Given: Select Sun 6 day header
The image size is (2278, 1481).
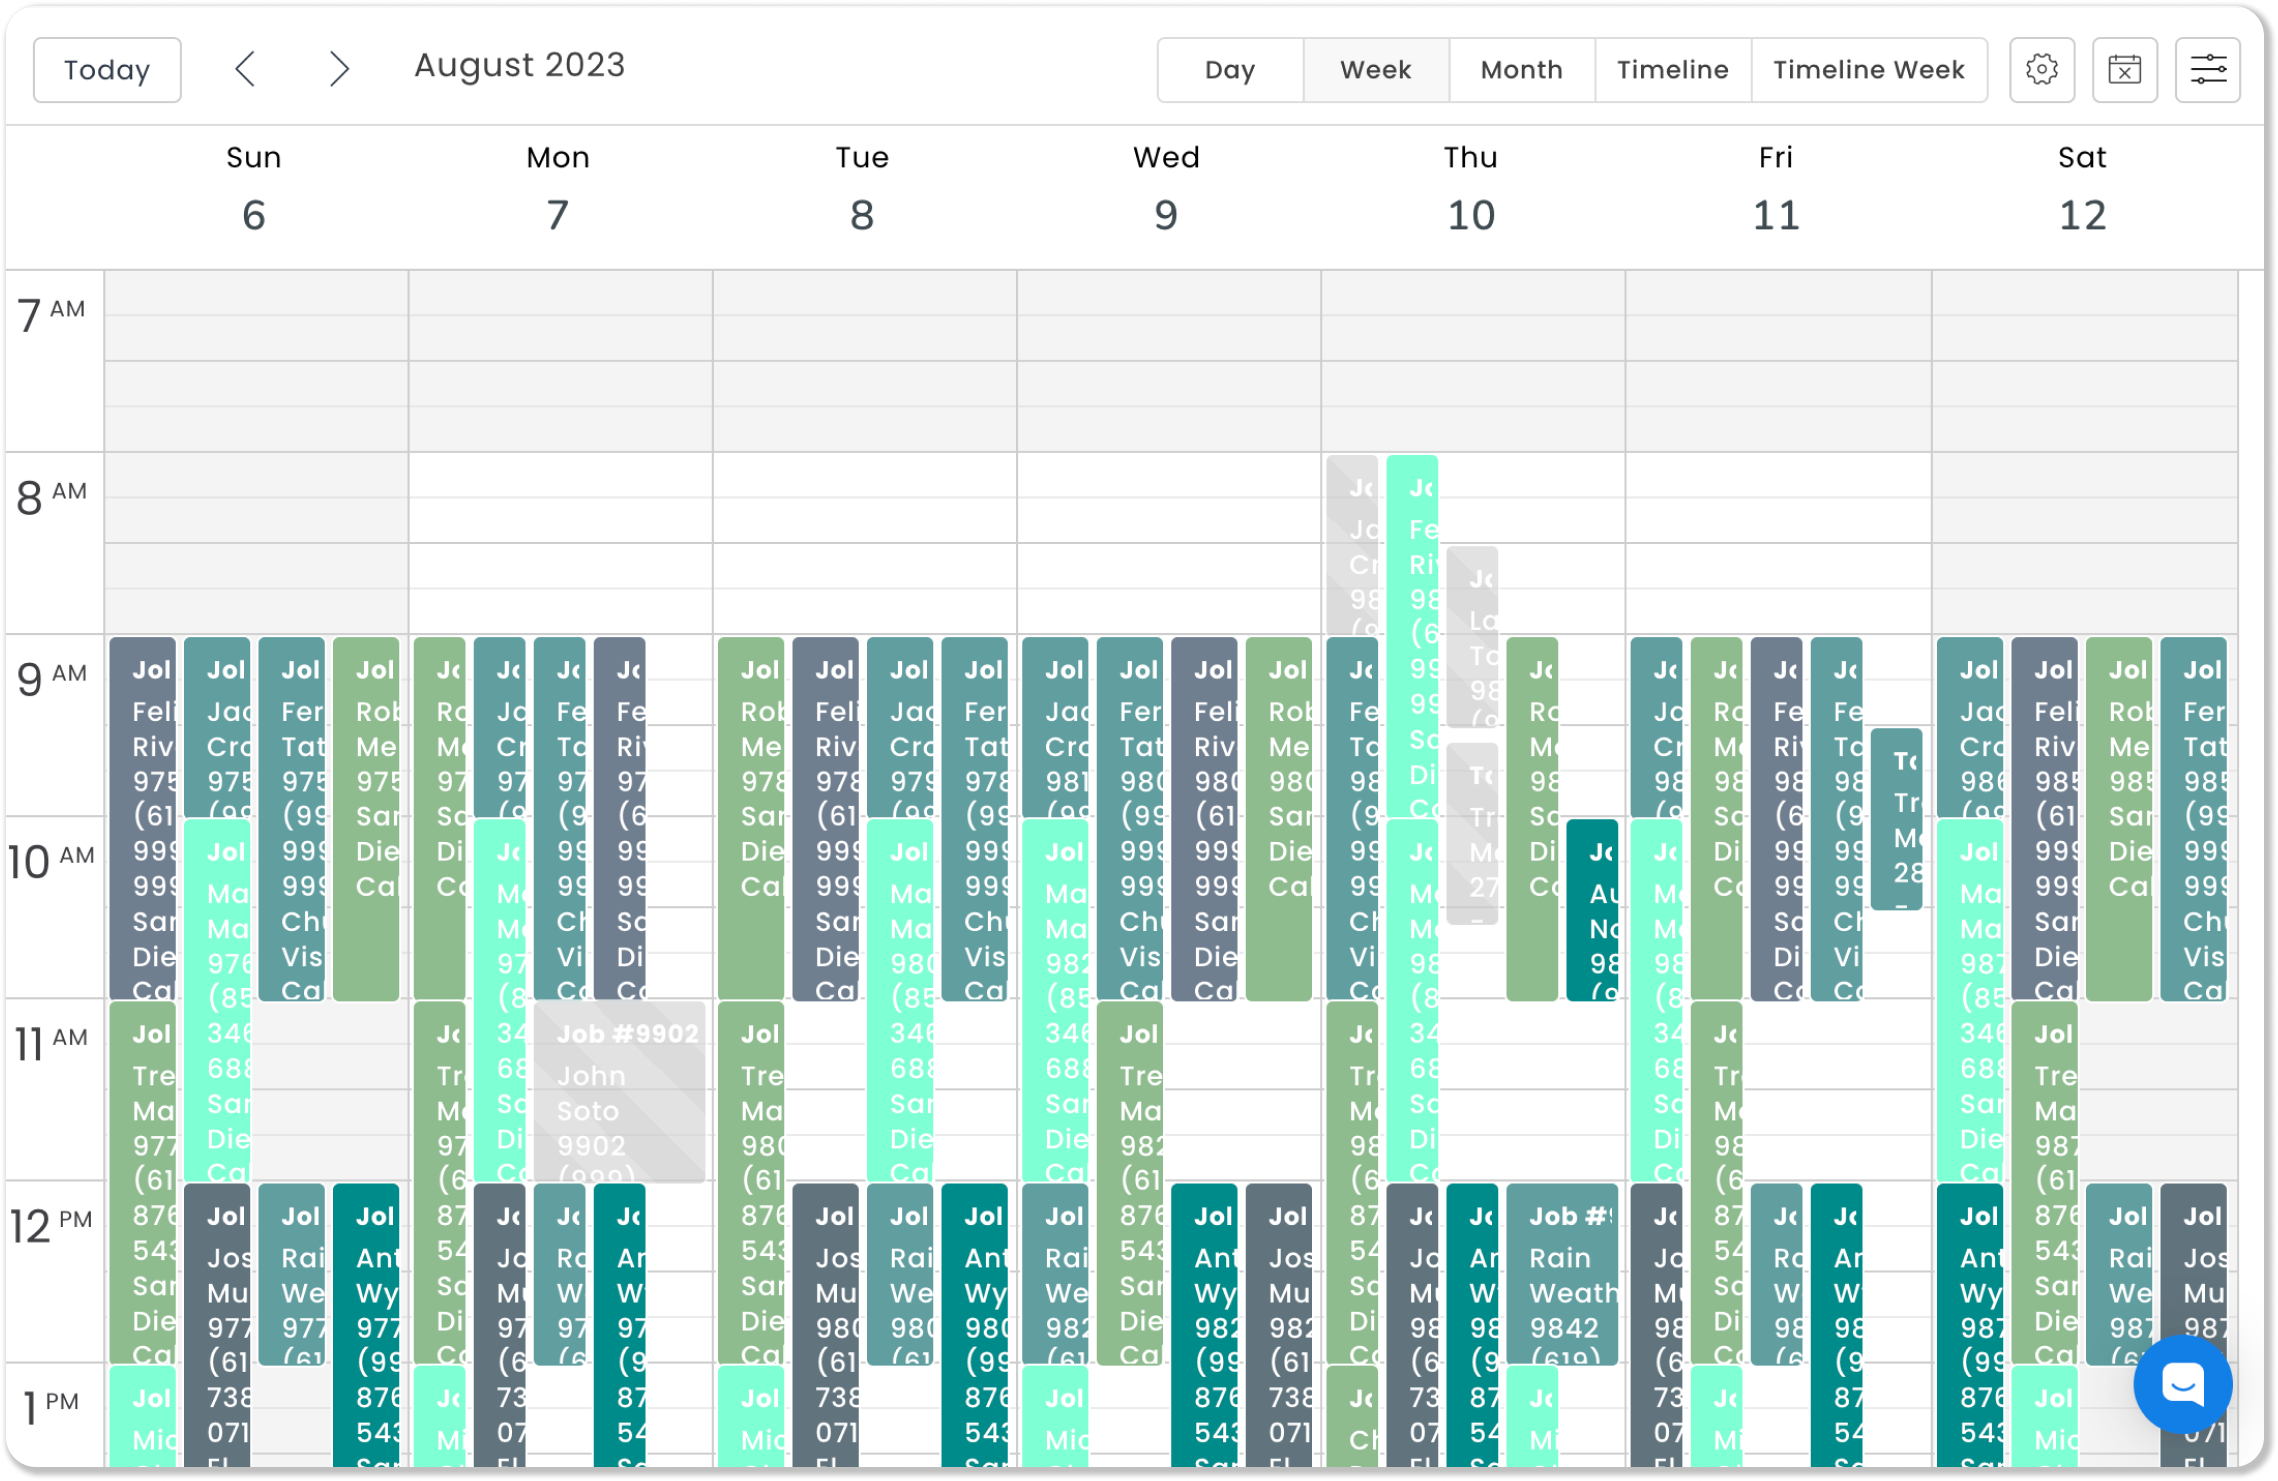Looking at the screenshot, I should pos(254,190).
